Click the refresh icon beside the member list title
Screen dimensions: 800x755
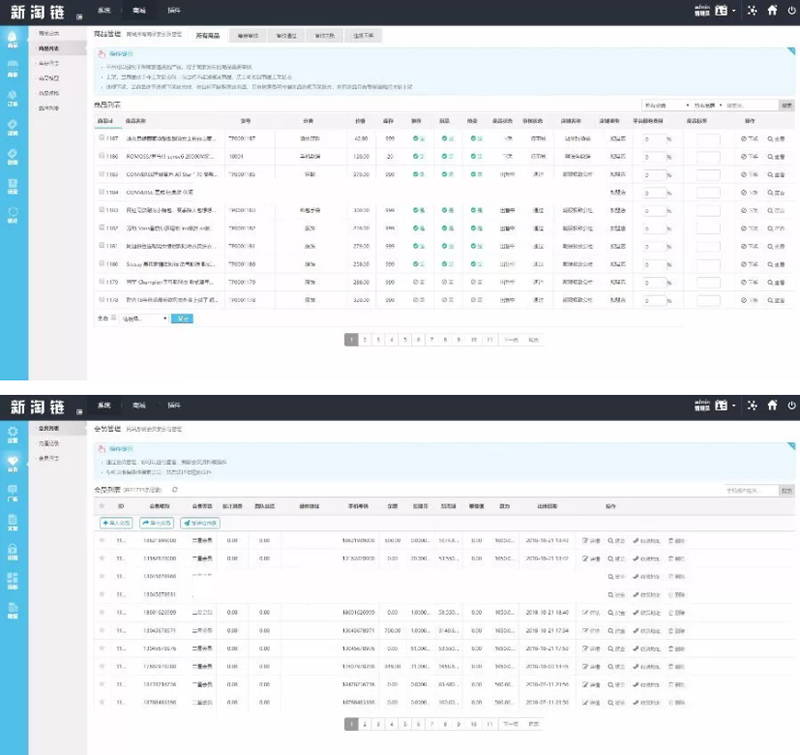point(176,490)
